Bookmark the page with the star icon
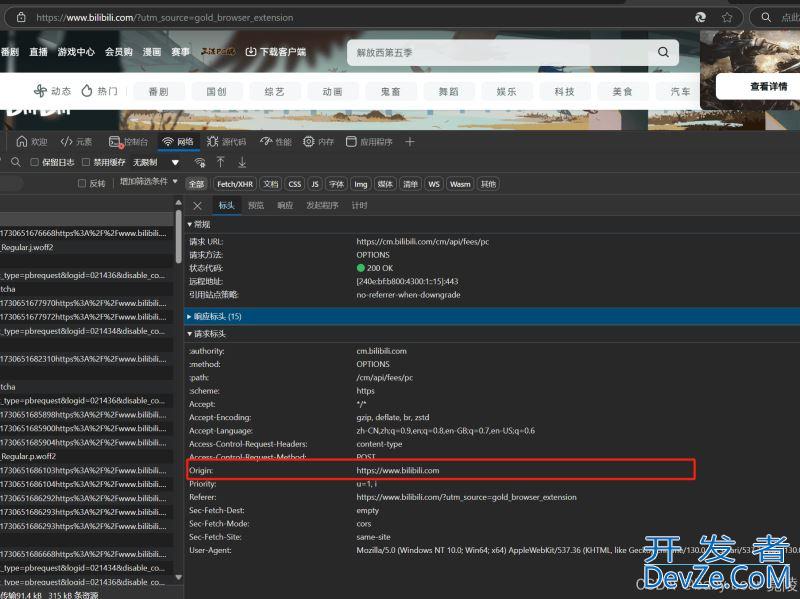Viewport: 800px width, 599px height. click(727, 17)
